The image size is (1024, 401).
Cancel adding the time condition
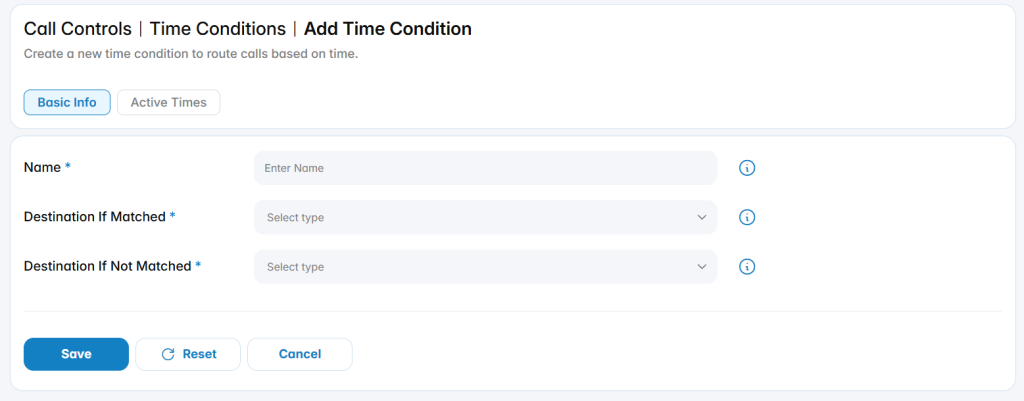300,354
